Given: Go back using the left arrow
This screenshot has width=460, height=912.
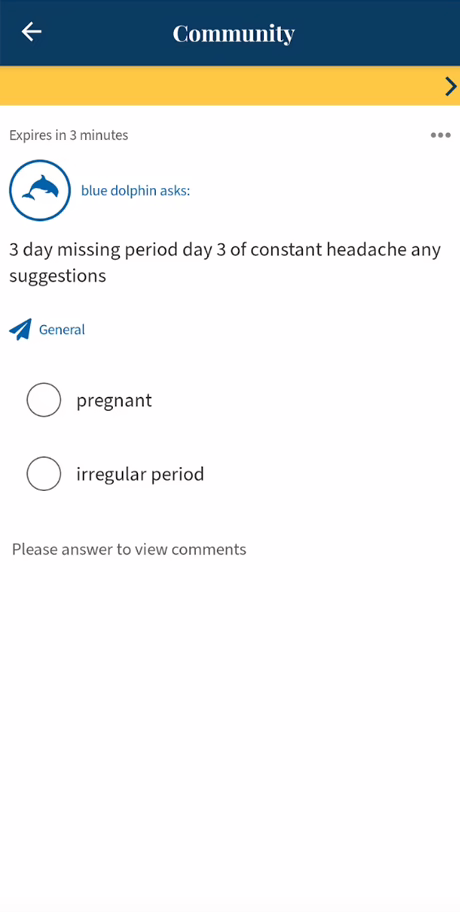Looking at the screenshot, I should [31, 31].
